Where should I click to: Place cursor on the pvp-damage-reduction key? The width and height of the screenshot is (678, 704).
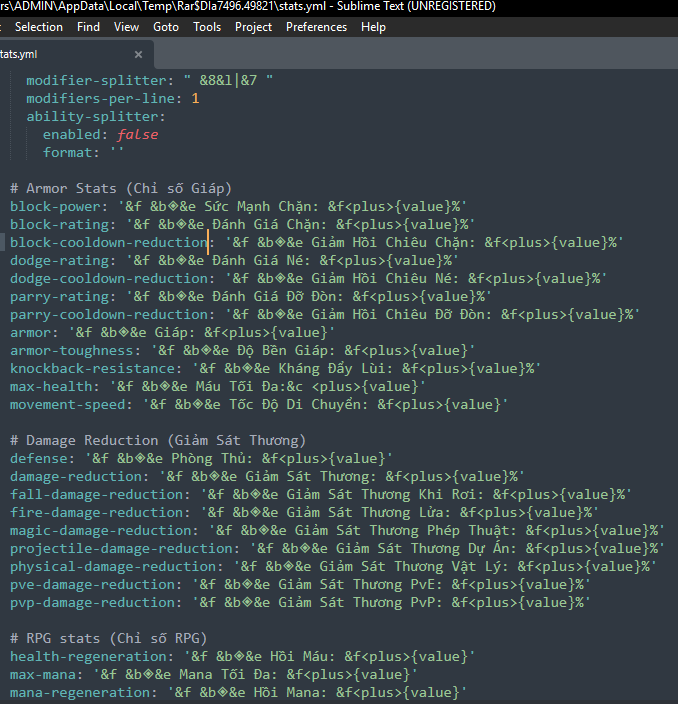coord(92,603)
